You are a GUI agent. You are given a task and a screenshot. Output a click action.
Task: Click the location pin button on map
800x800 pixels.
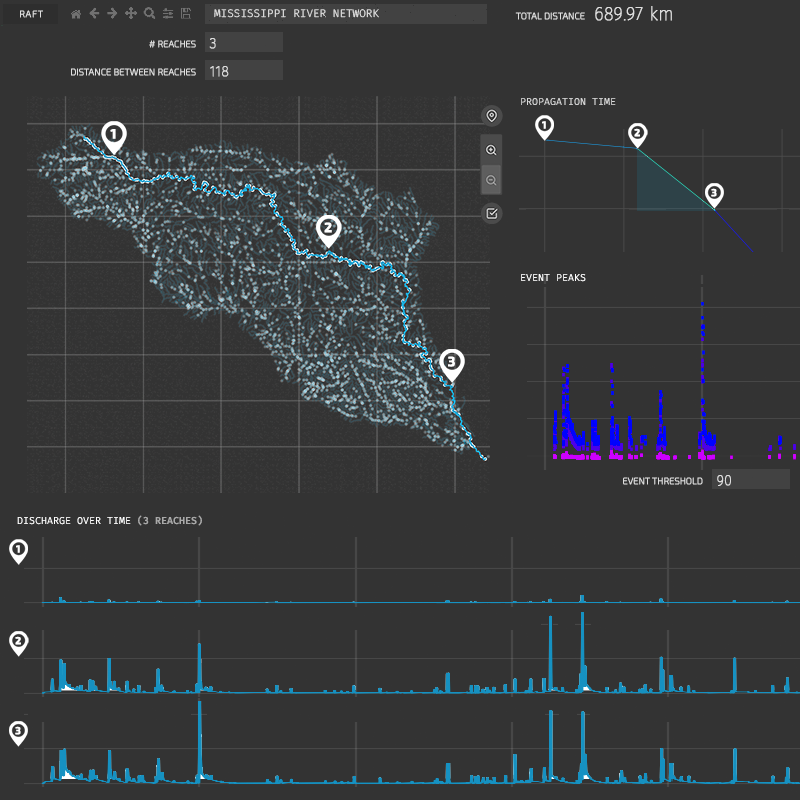click(x=491, y=117)
